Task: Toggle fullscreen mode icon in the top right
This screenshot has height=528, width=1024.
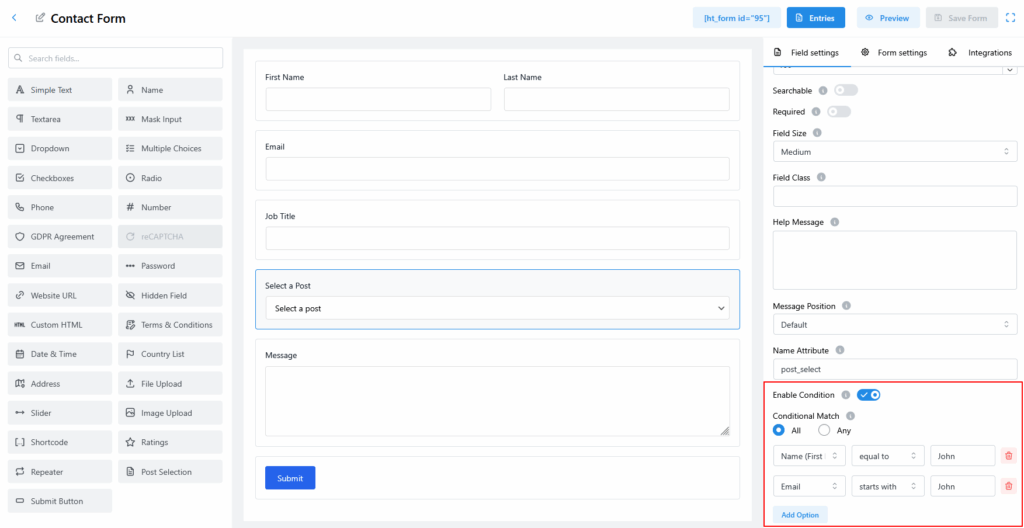Action: pyautogui.click(x=1009, y=18)
